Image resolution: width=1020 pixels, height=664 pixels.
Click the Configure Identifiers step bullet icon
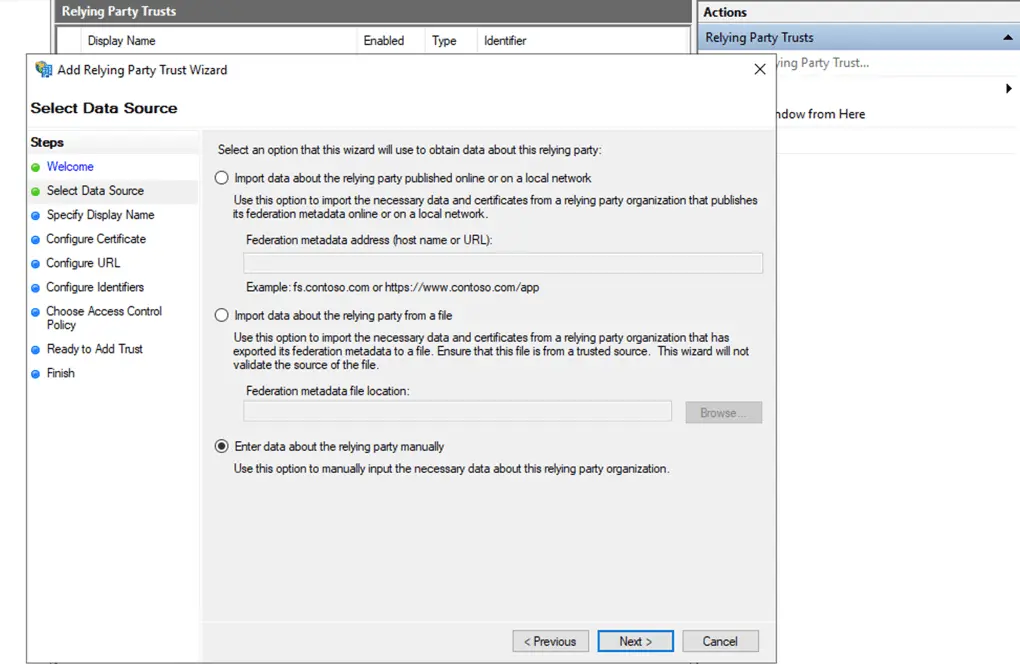[x=36, y=288]
